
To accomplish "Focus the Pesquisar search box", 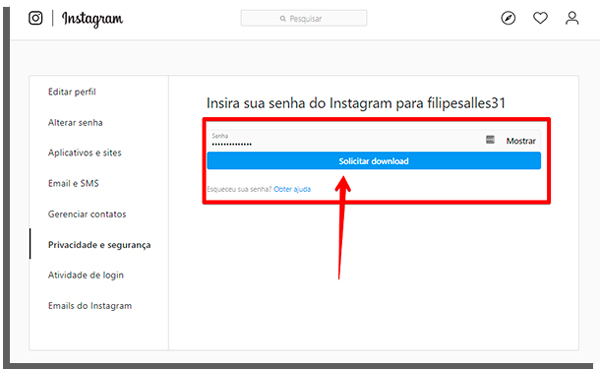I will coord(304,18).
